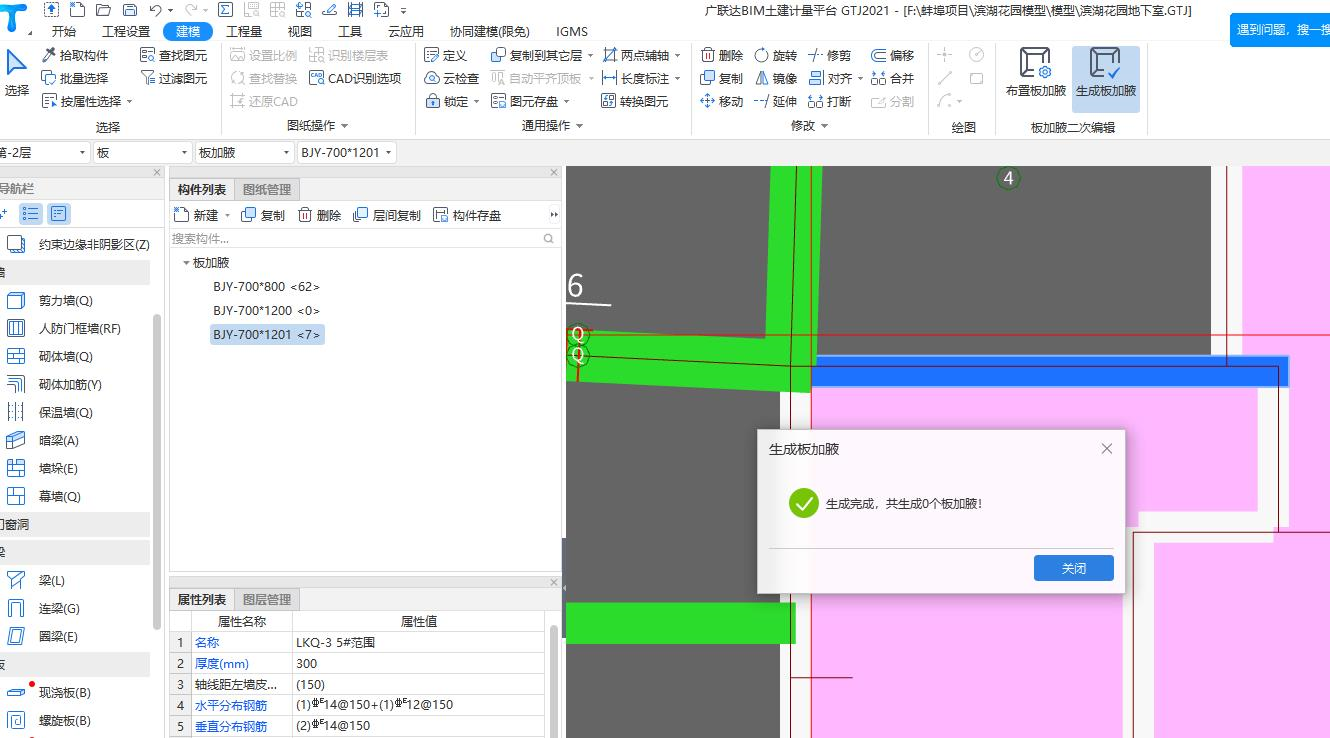Click the undo icon in quick access bar
This screenshot has width=1330, height=738.
point(155,10)
